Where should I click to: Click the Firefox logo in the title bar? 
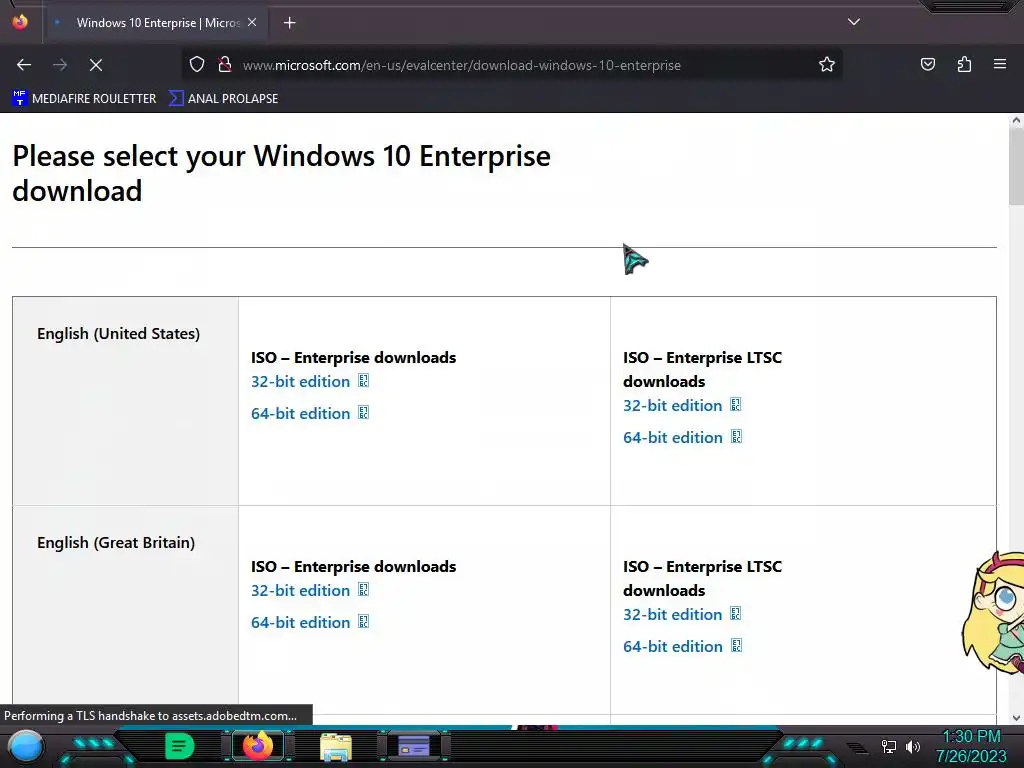(20, 22)
